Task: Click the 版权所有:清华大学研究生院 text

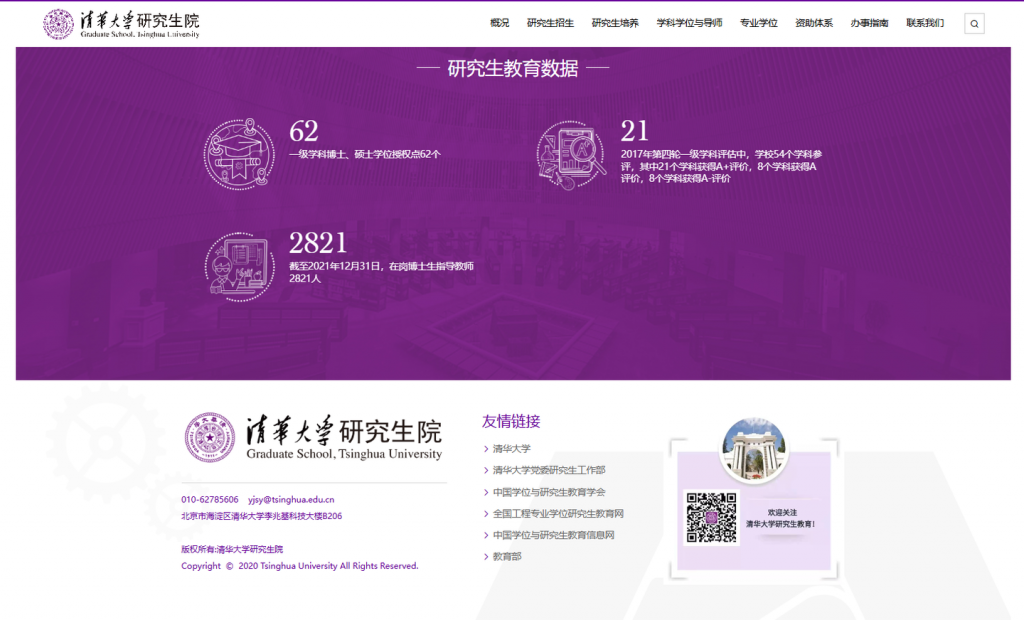Action: [232, 549]
